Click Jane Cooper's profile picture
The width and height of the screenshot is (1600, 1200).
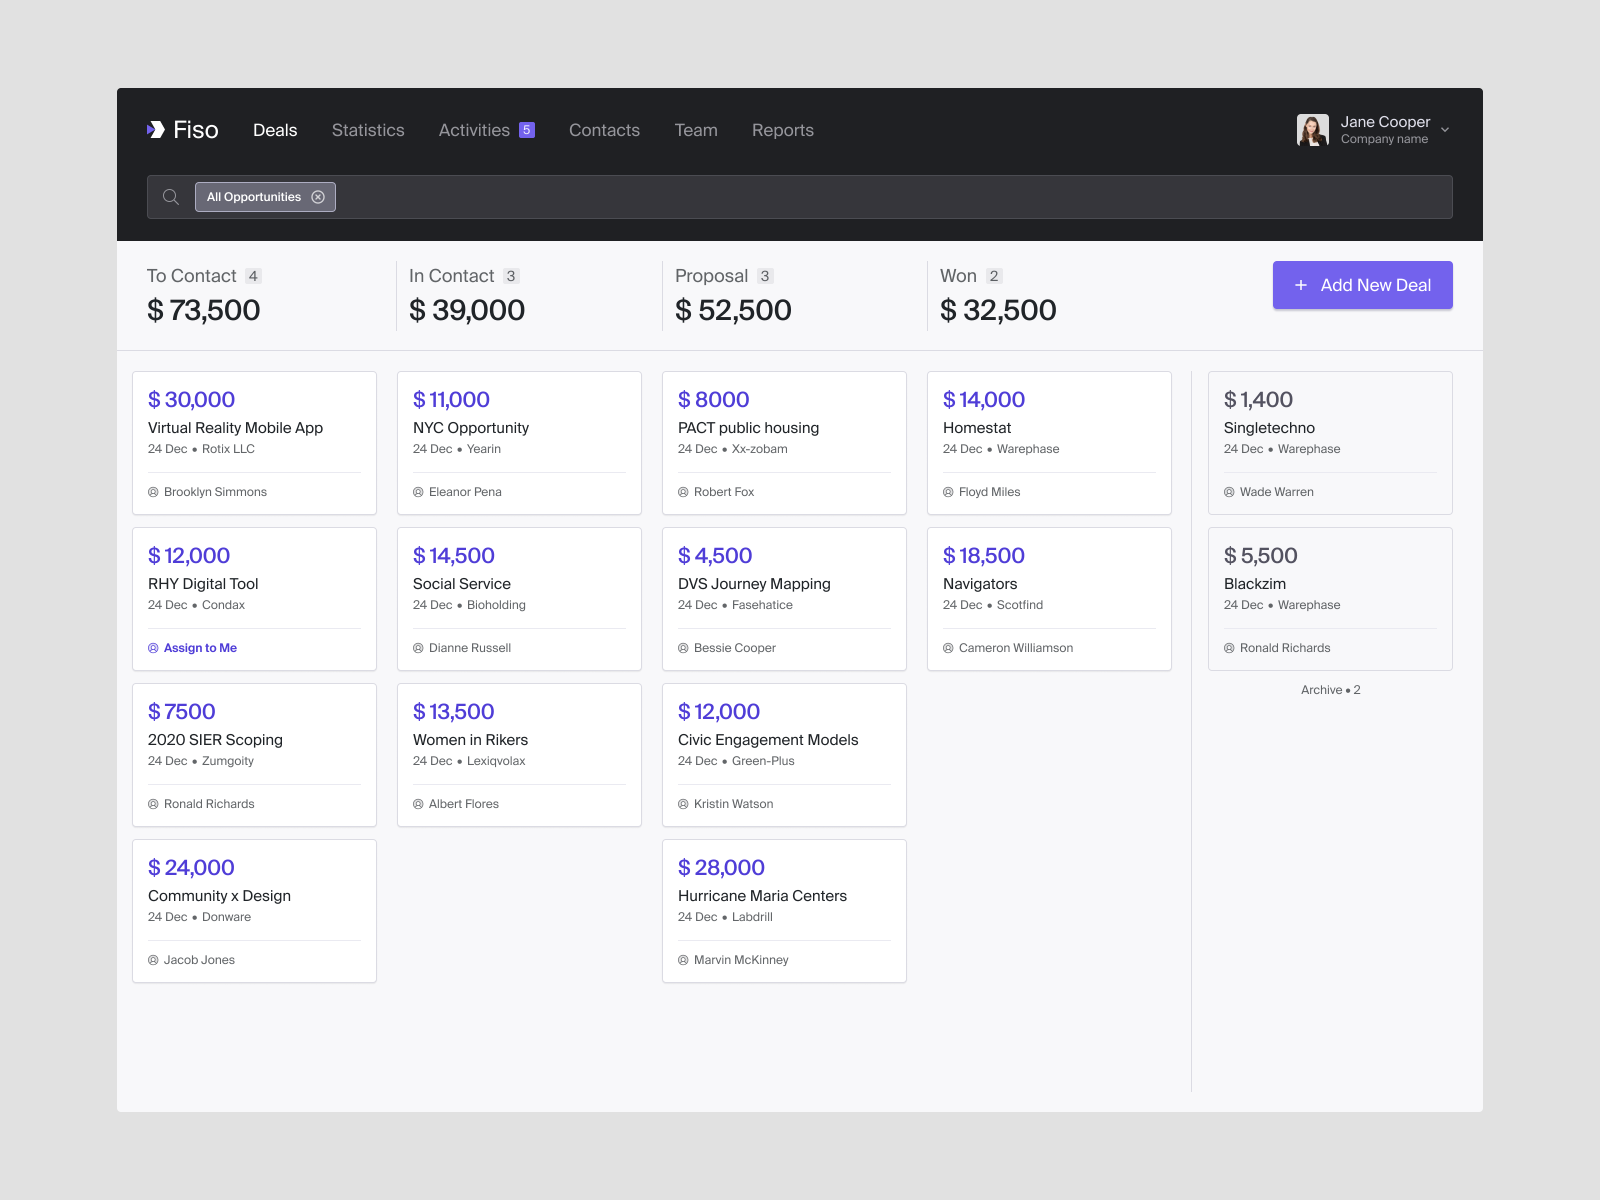click(1313, 130)
